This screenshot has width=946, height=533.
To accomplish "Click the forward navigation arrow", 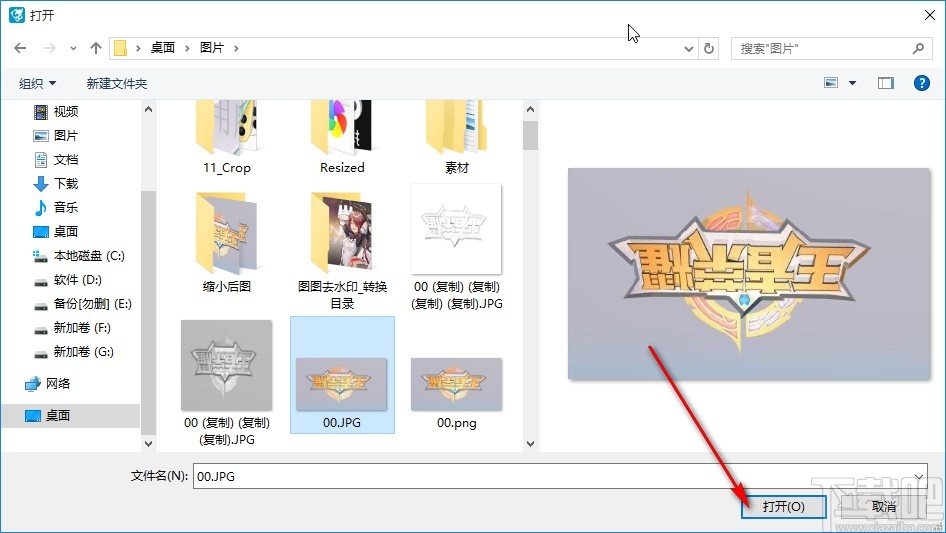I will click(x=49, y=48).
